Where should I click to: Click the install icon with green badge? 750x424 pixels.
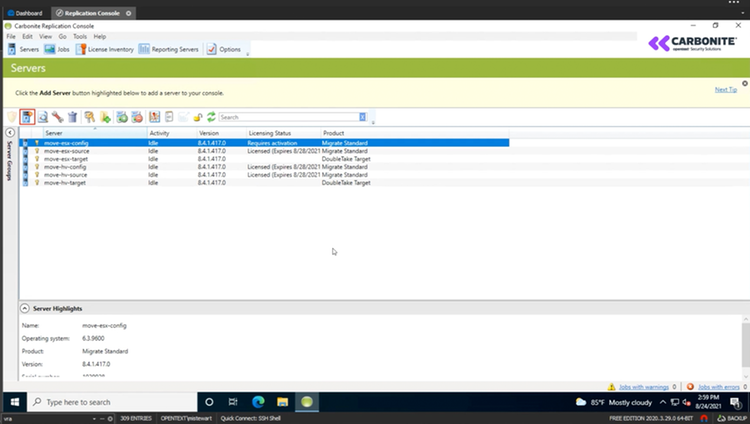pyautogui.click(x=122, y=117)
